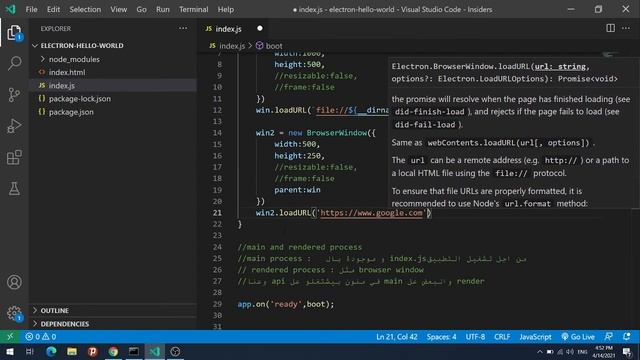Split the editor to the right

point(610,28)
